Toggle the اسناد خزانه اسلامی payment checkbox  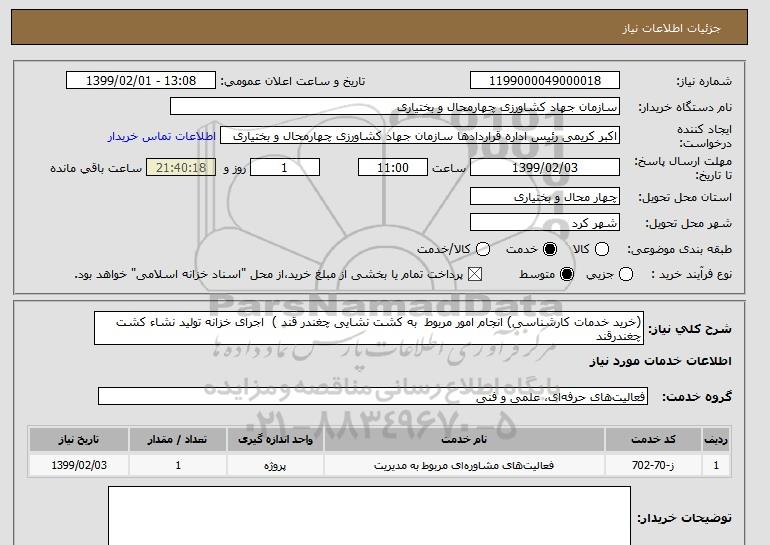pyautogui.click(x=475, y=274)
